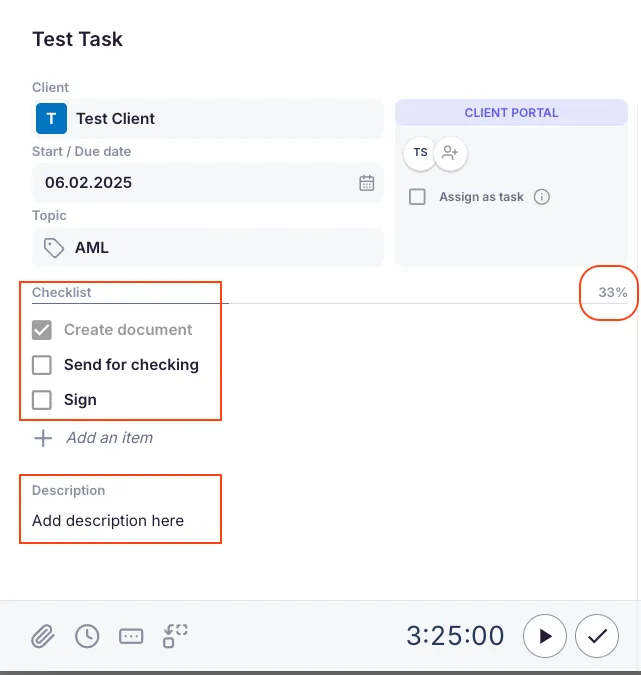Open the clock time-tracking icon

(x=87, y=636)
